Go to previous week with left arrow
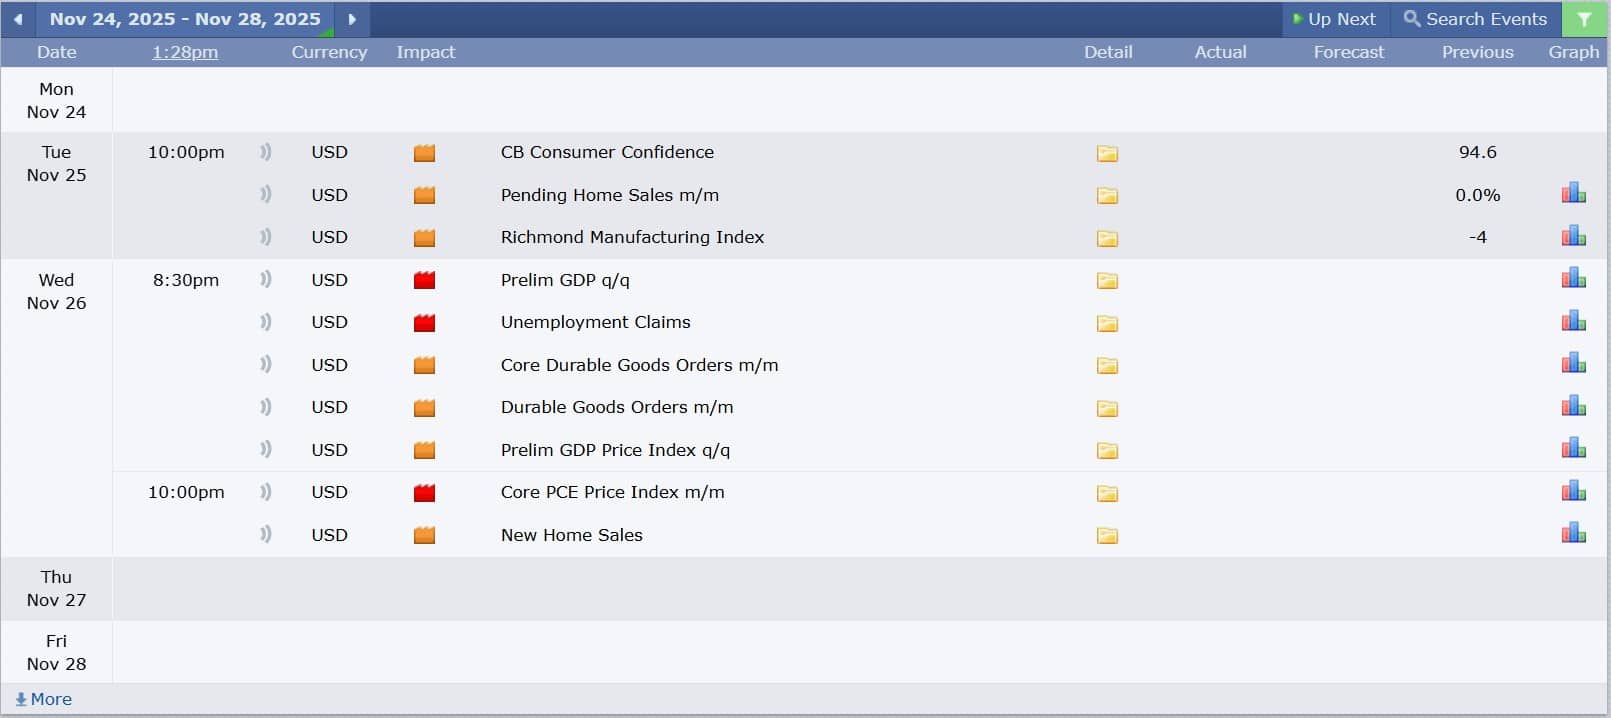Viewport: 1611px width, 718px height. tap(18, 19)
